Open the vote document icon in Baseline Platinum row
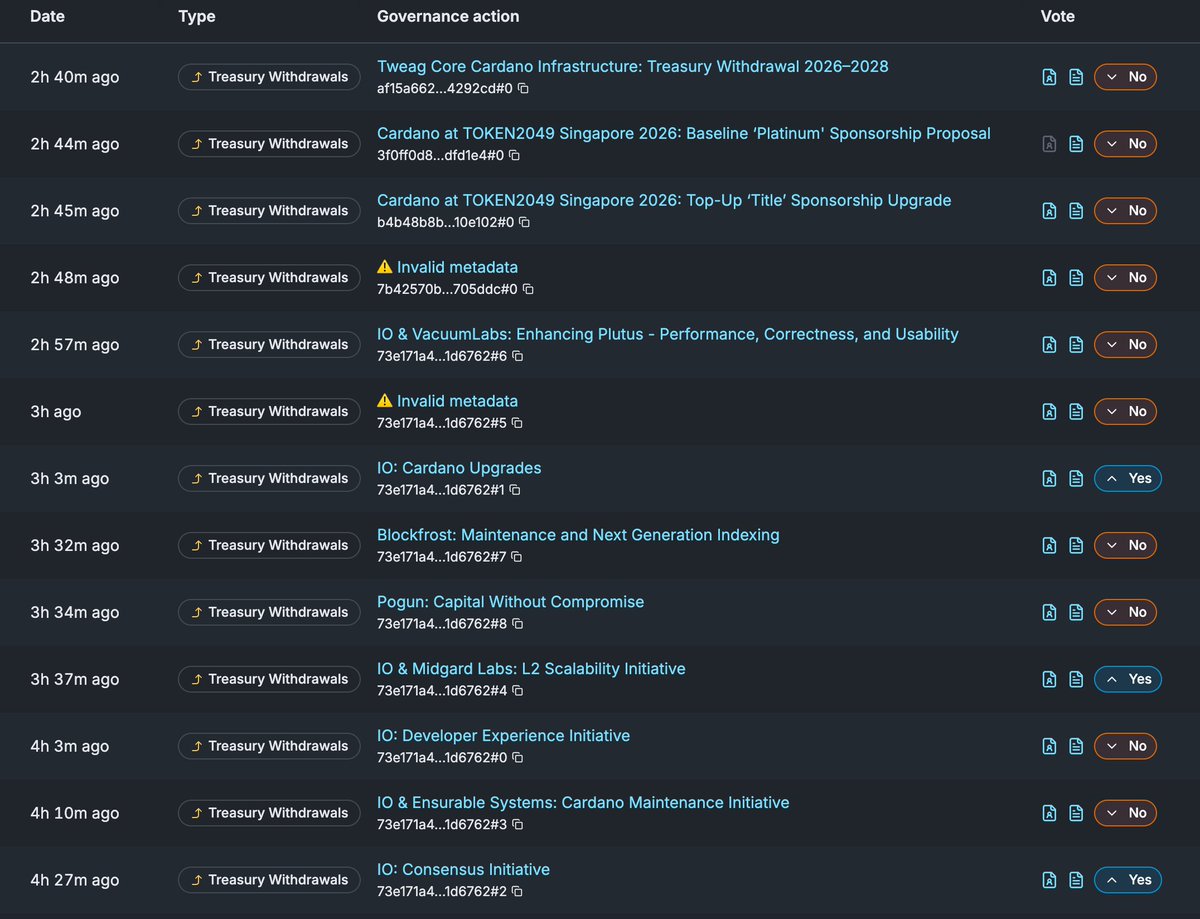 [1076, 144]
